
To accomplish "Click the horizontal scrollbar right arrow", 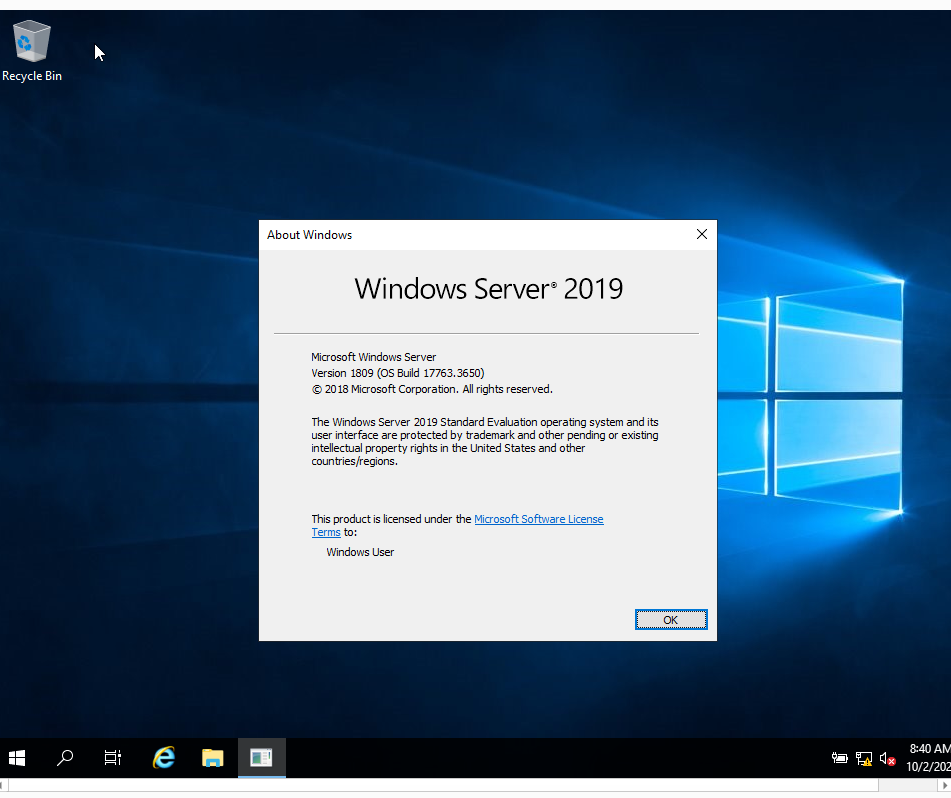I will (x=944, y=785).
